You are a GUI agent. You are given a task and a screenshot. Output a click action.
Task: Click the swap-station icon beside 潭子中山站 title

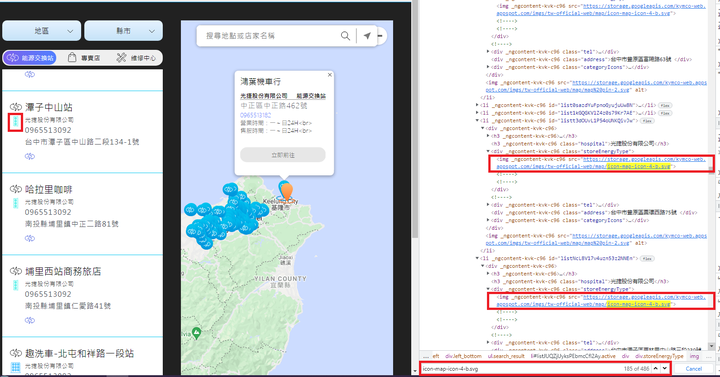coord(16,107)
